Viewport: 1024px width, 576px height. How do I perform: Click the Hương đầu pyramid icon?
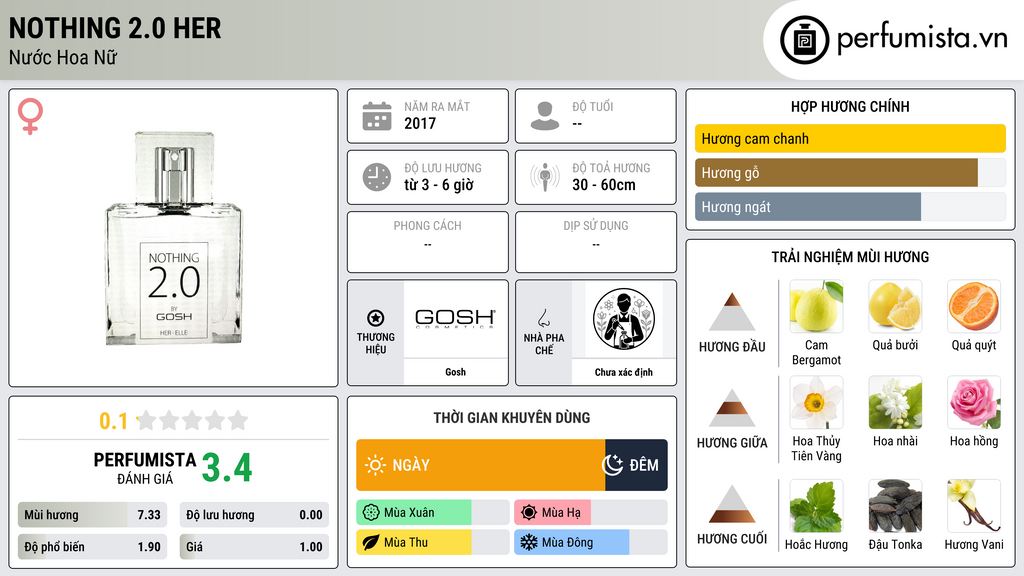732,312
